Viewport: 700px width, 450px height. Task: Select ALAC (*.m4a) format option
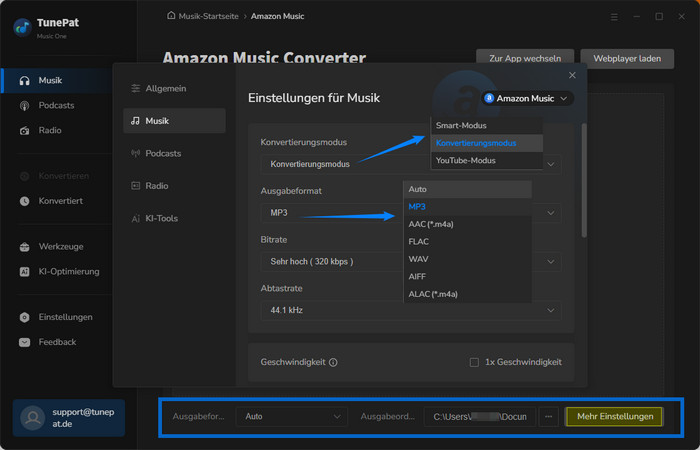click(x=467, y=294)
